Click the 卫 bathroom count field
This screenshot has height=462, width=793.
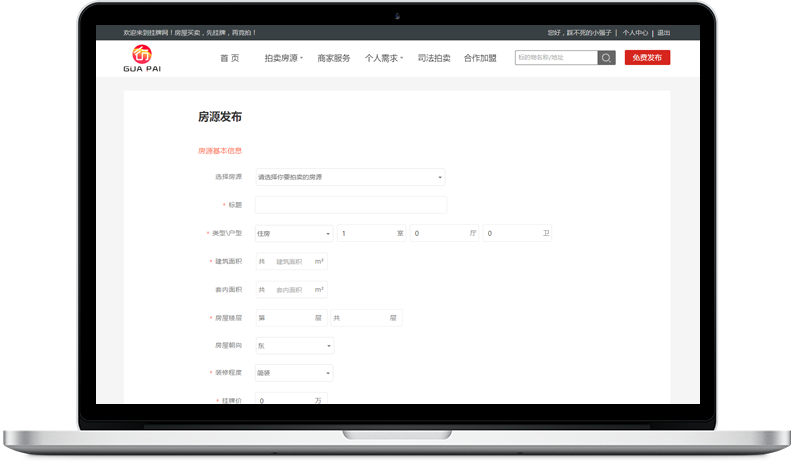[x=517, y=233]
